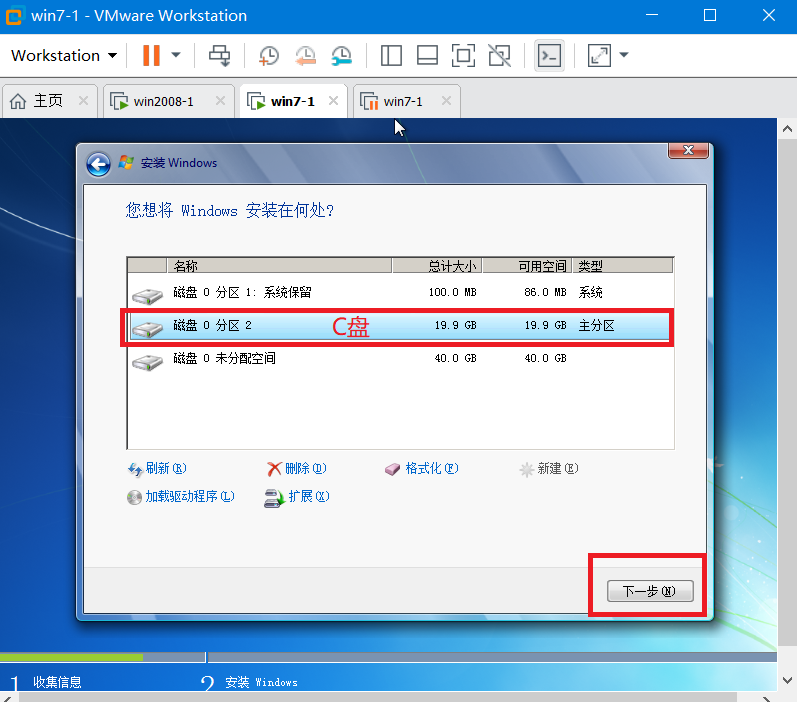Screen dimensions: 797x702
Task: Pause the virtual machine with the orange pause icon
Action: click(151, 55)
